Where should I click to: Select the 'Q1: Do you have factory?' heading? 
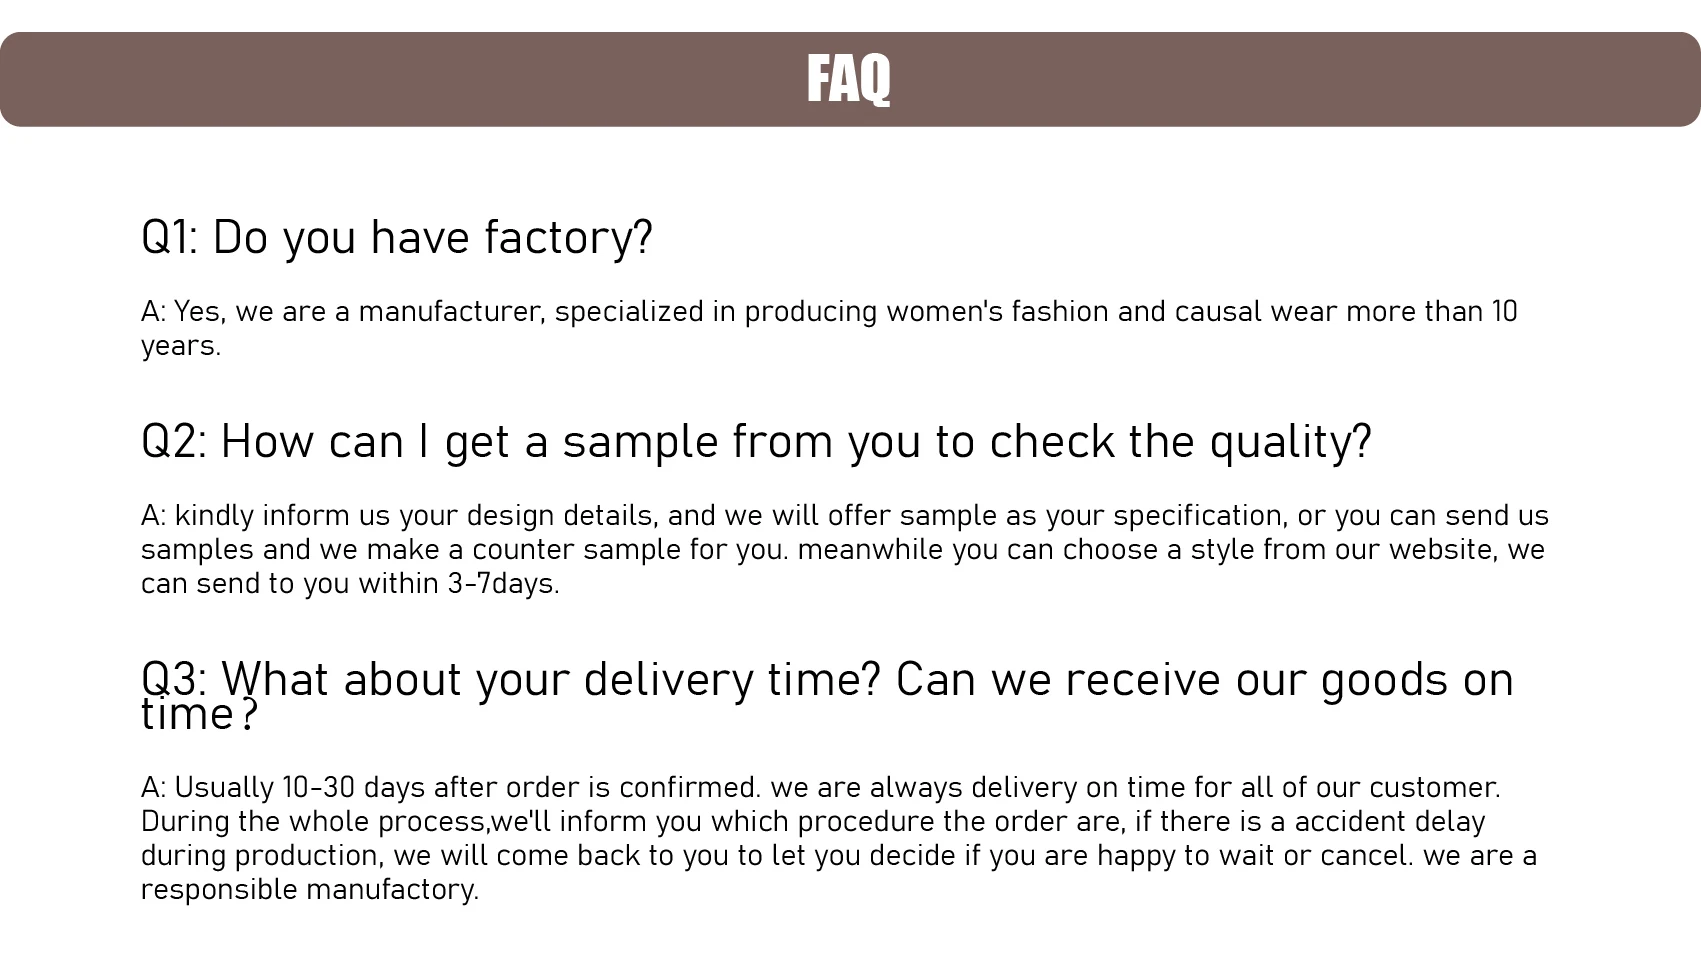397,238
